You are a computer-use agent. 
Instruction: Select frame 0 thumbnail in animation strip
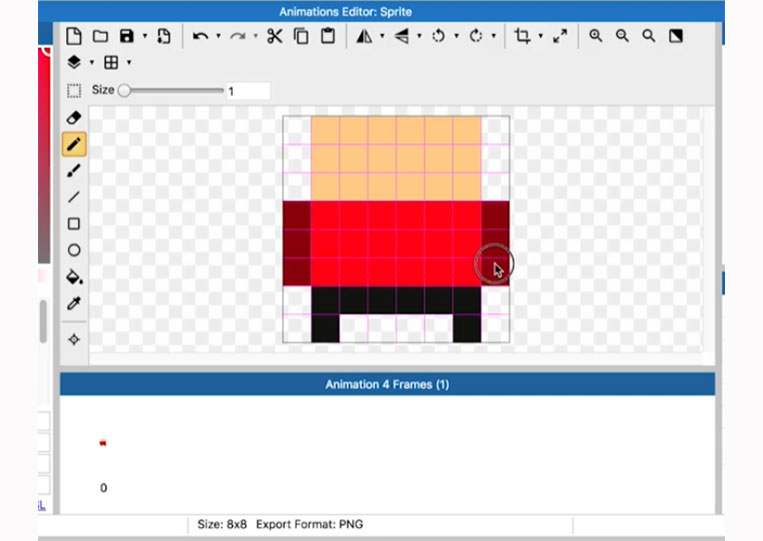[x=103, y=443]
